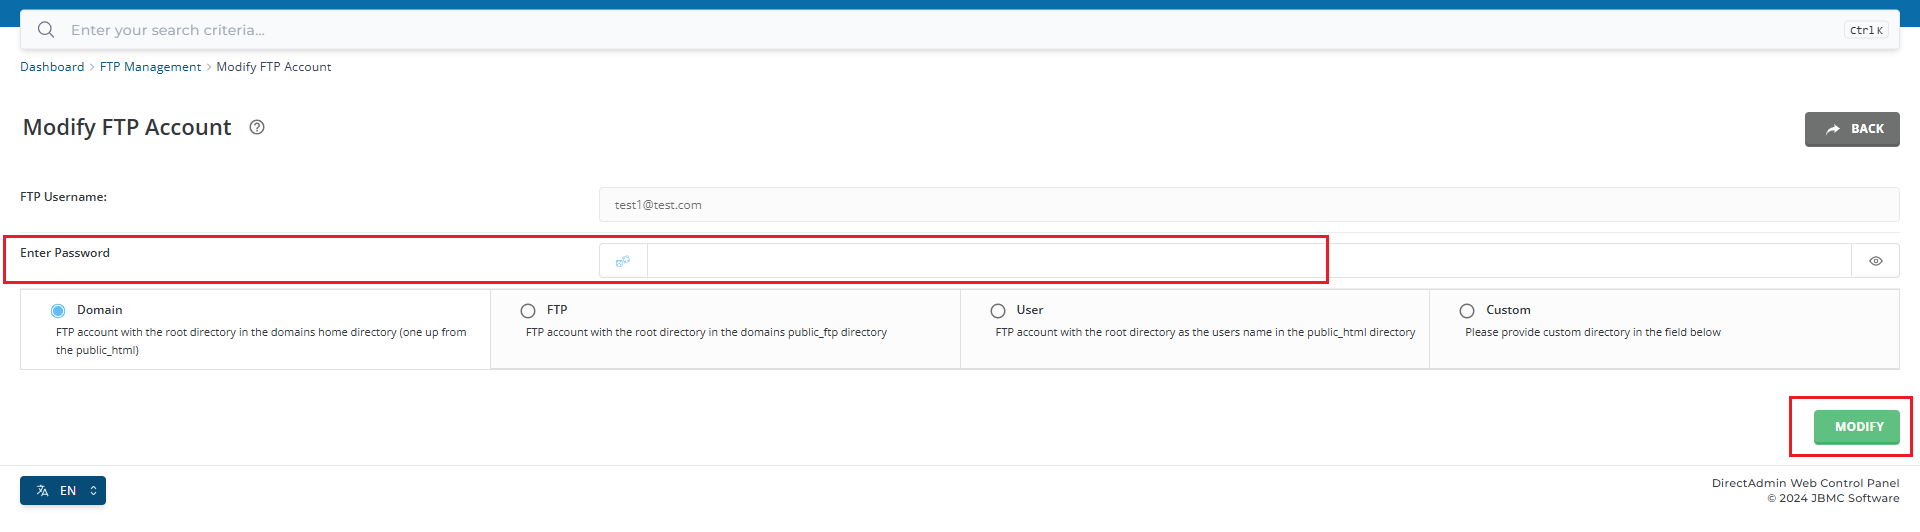Select the FTP radio option
This screenshot has width=1920, height=532.
click(528, 311)
